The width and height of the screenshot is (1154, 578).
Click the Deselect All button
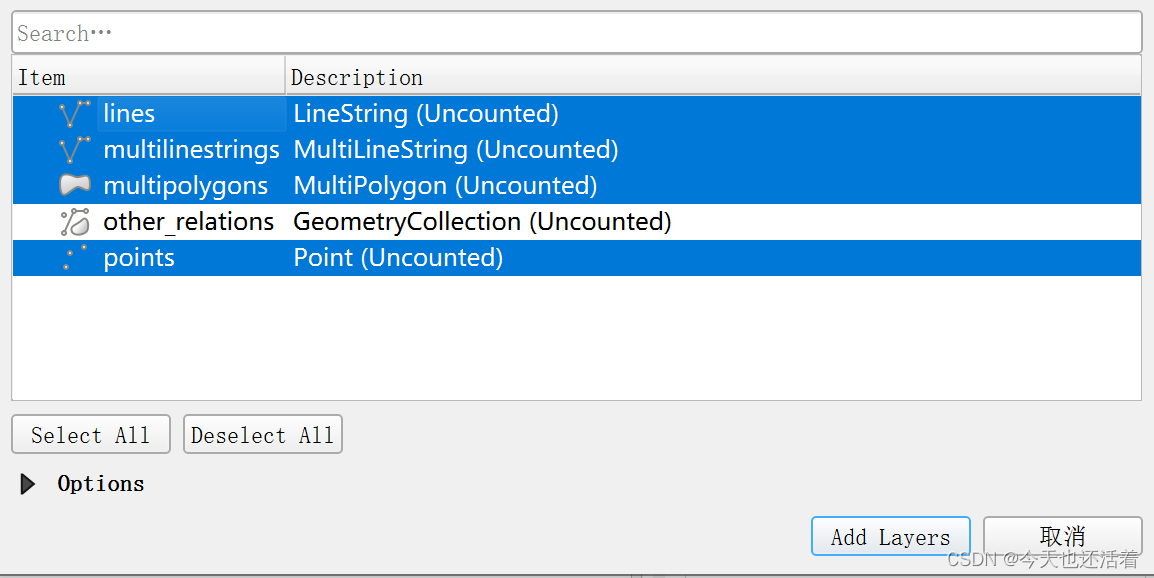262,434
